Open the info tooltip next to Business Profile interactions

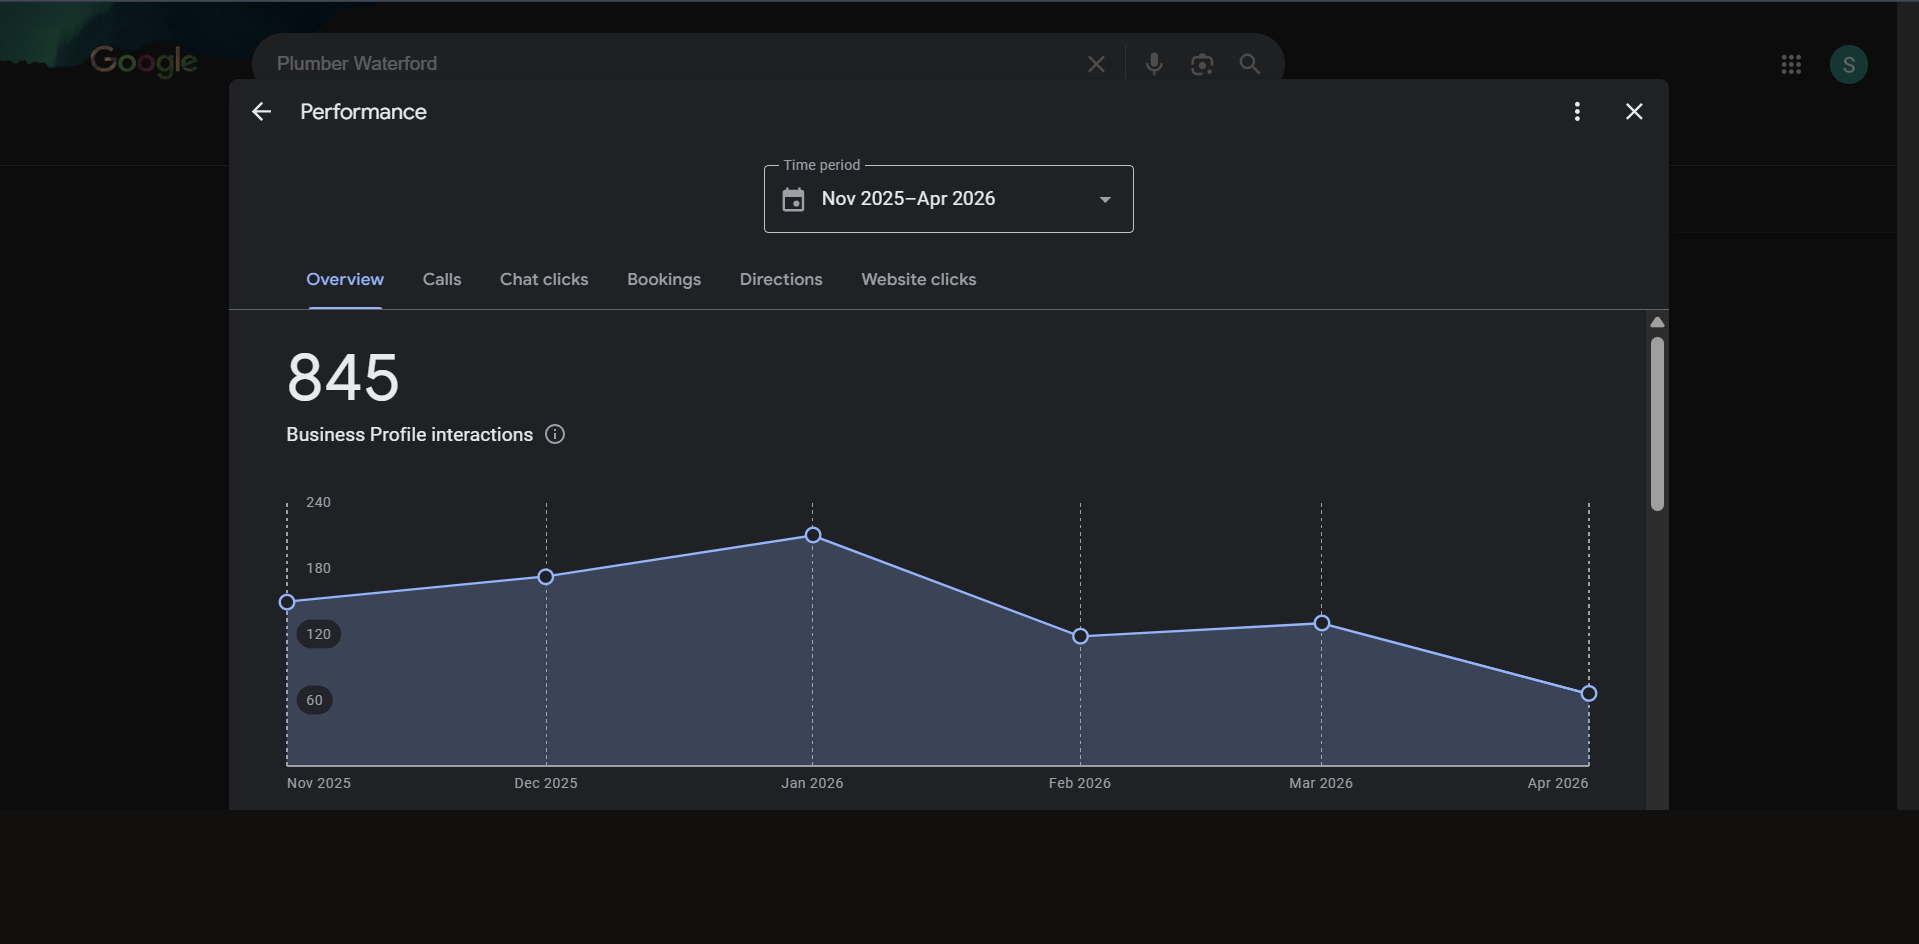(554, 434)
